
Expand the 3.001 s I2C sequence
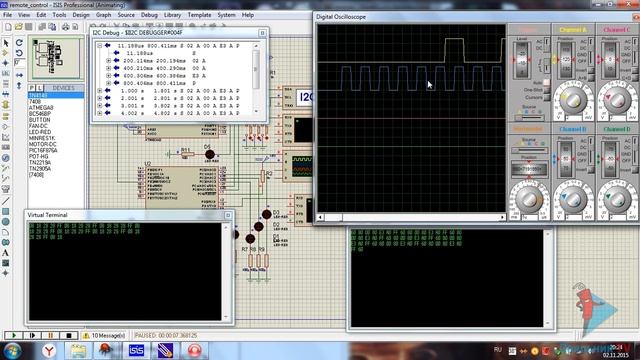(x=100, y=105)
